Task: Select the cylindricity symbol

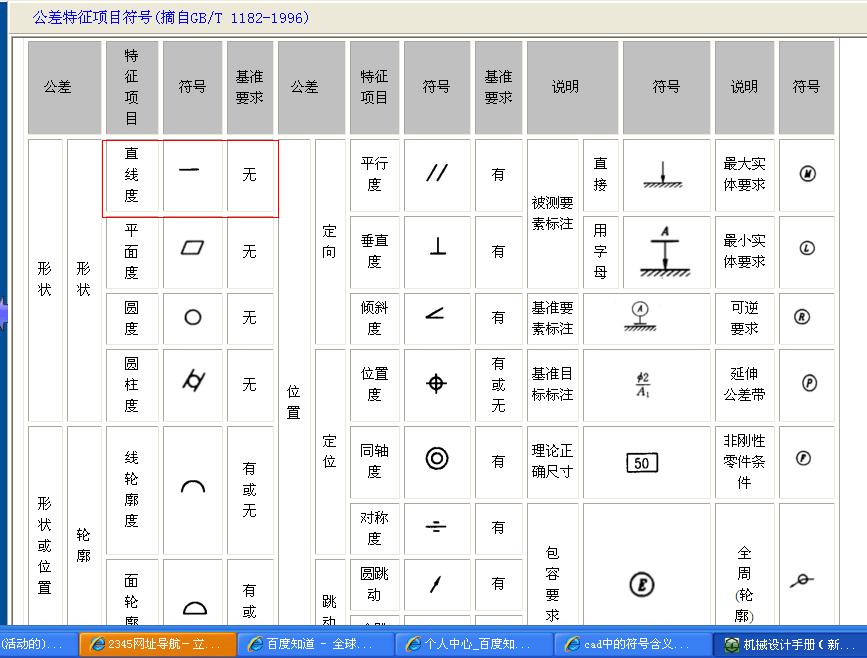Action: click(194, 380)
